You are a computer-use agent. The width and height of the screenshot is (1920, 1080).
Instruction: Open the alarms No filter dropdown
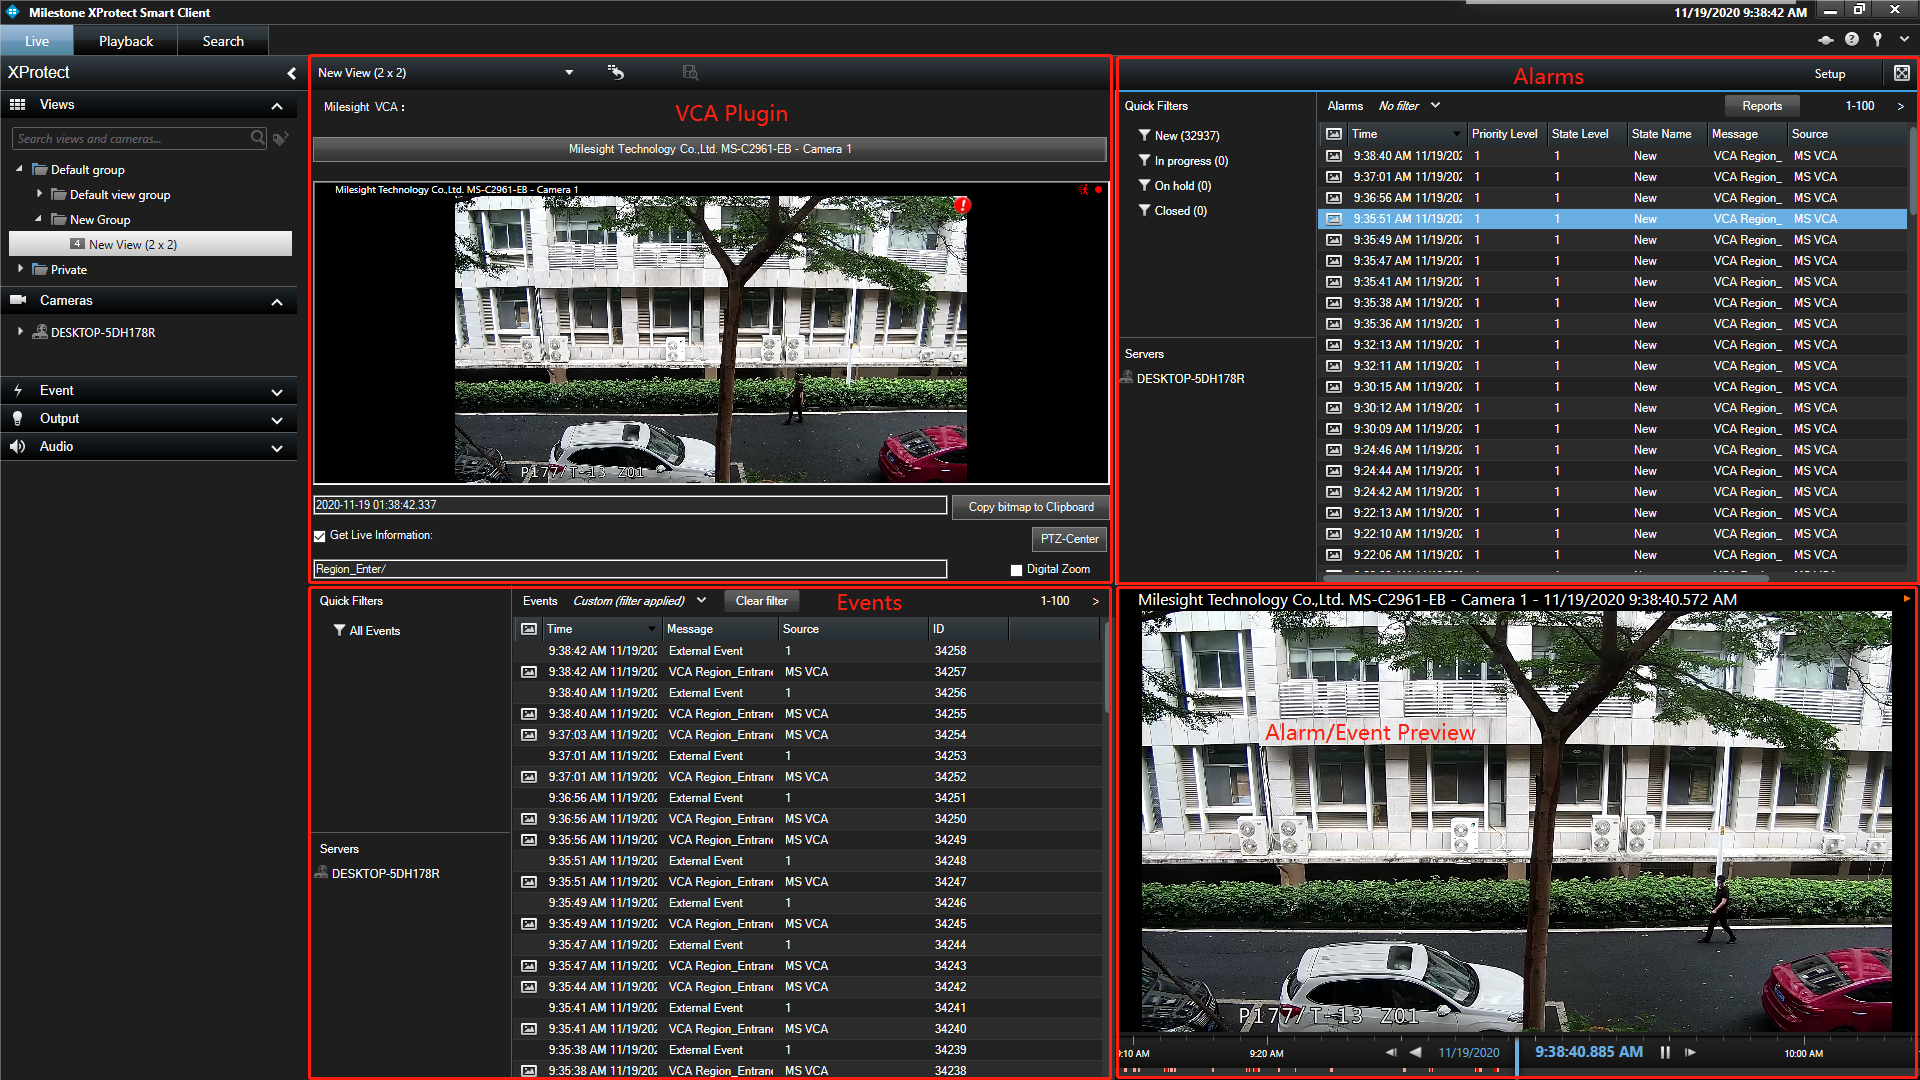(x=1435, y=105)
